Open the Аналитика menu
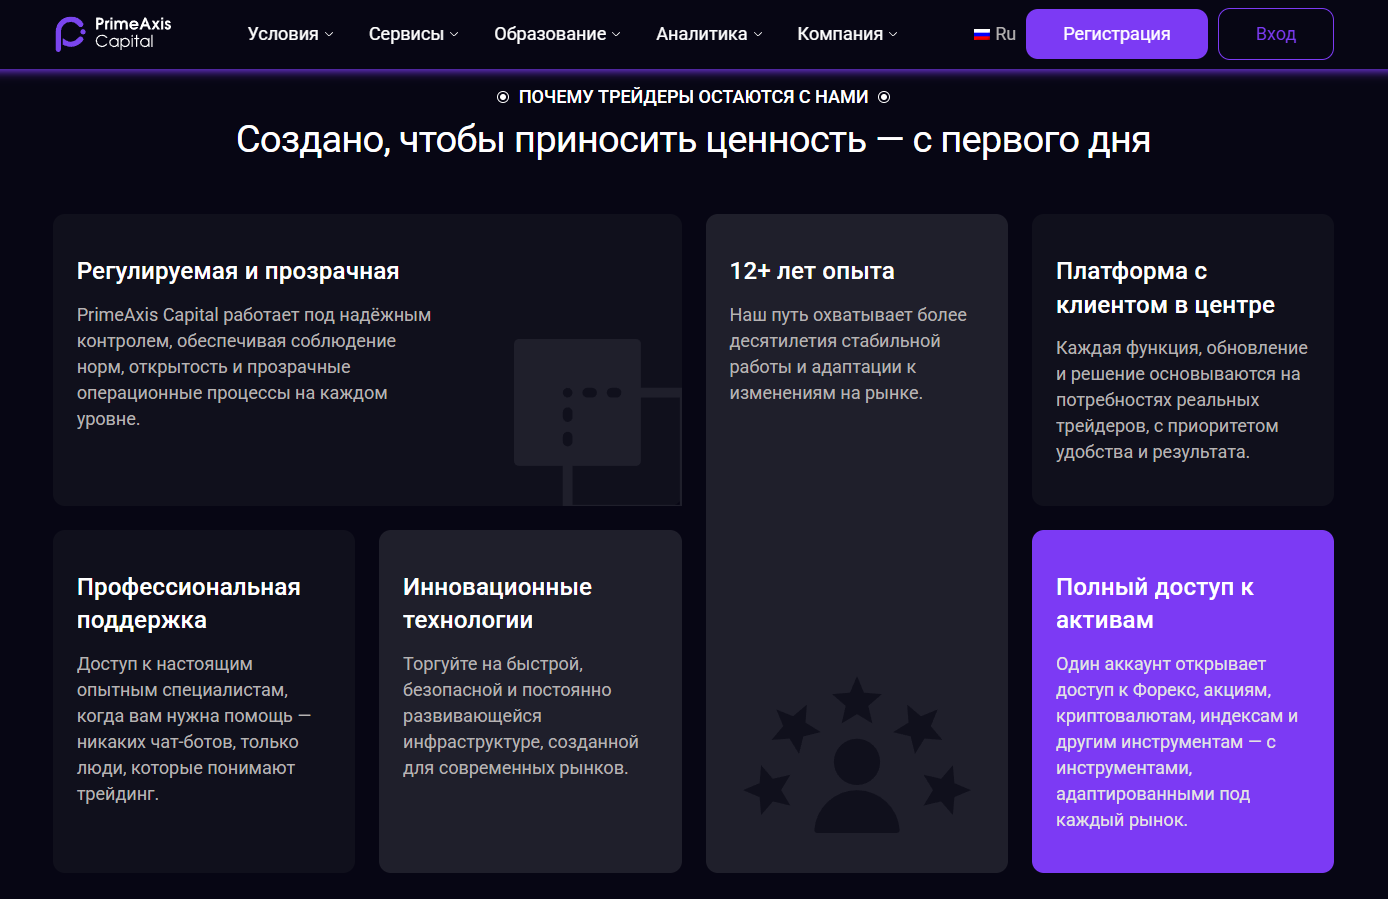This screenshot has width=1388, height=899. (x=709, y=34)
